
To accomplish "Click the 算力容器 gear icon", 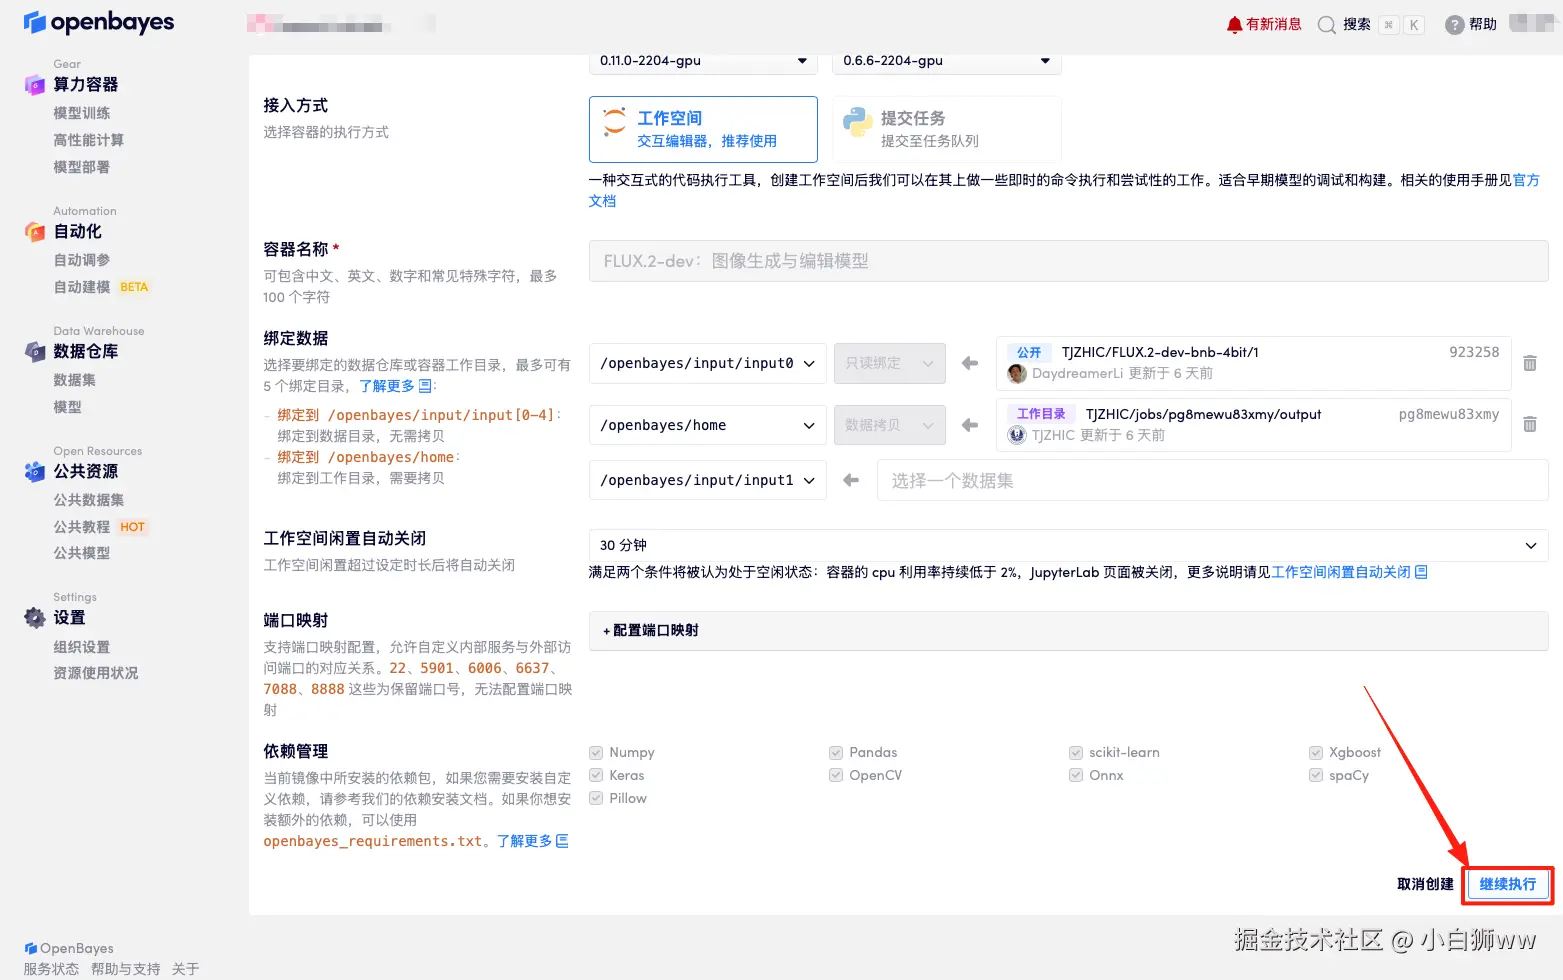I will pyautogui.click(x=35, y=85).
